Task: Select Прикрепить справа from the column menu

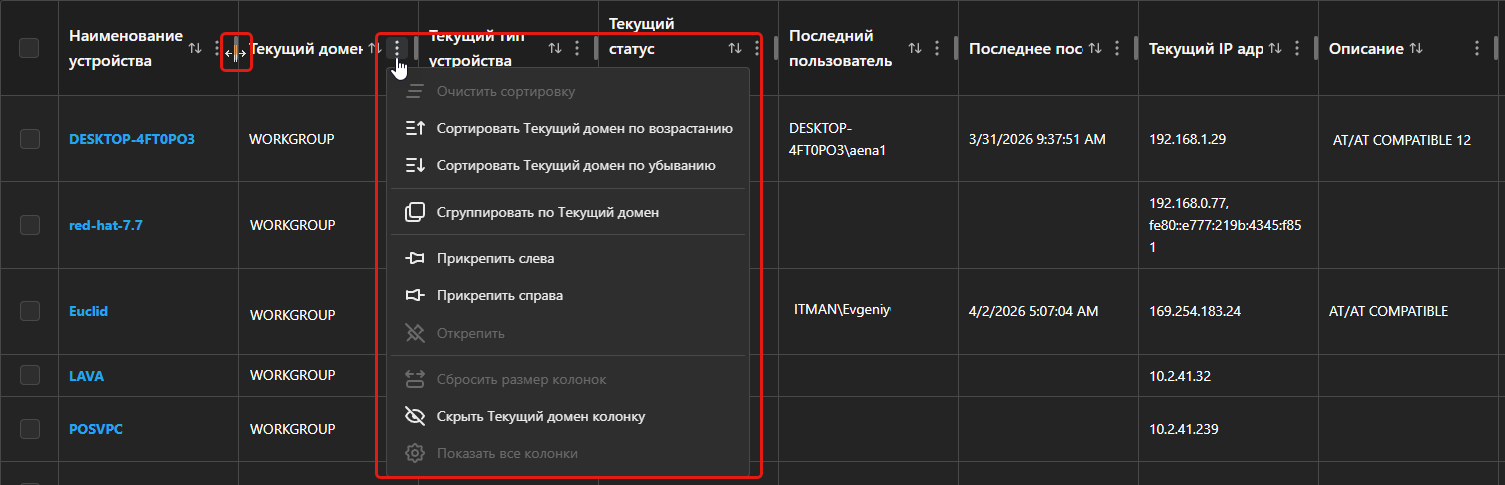Action: (499, 296)
